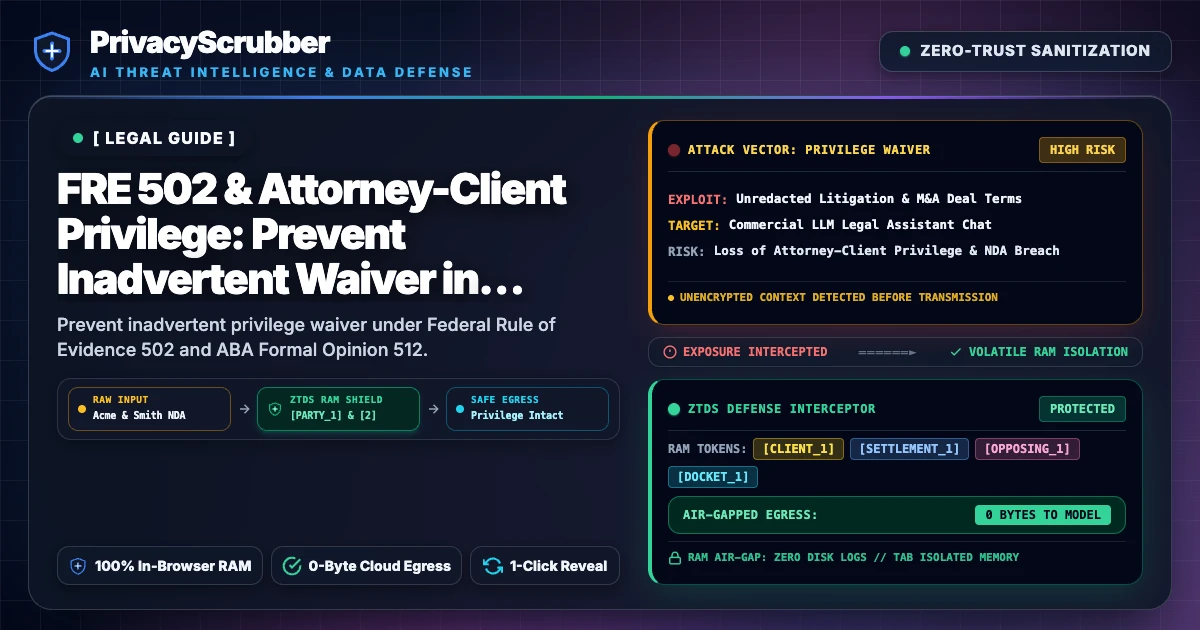The width and height of the screenshot is (1200, 630).
Task: Click the Volatile RAM Isolation label
Action: tap(1048, 352)
